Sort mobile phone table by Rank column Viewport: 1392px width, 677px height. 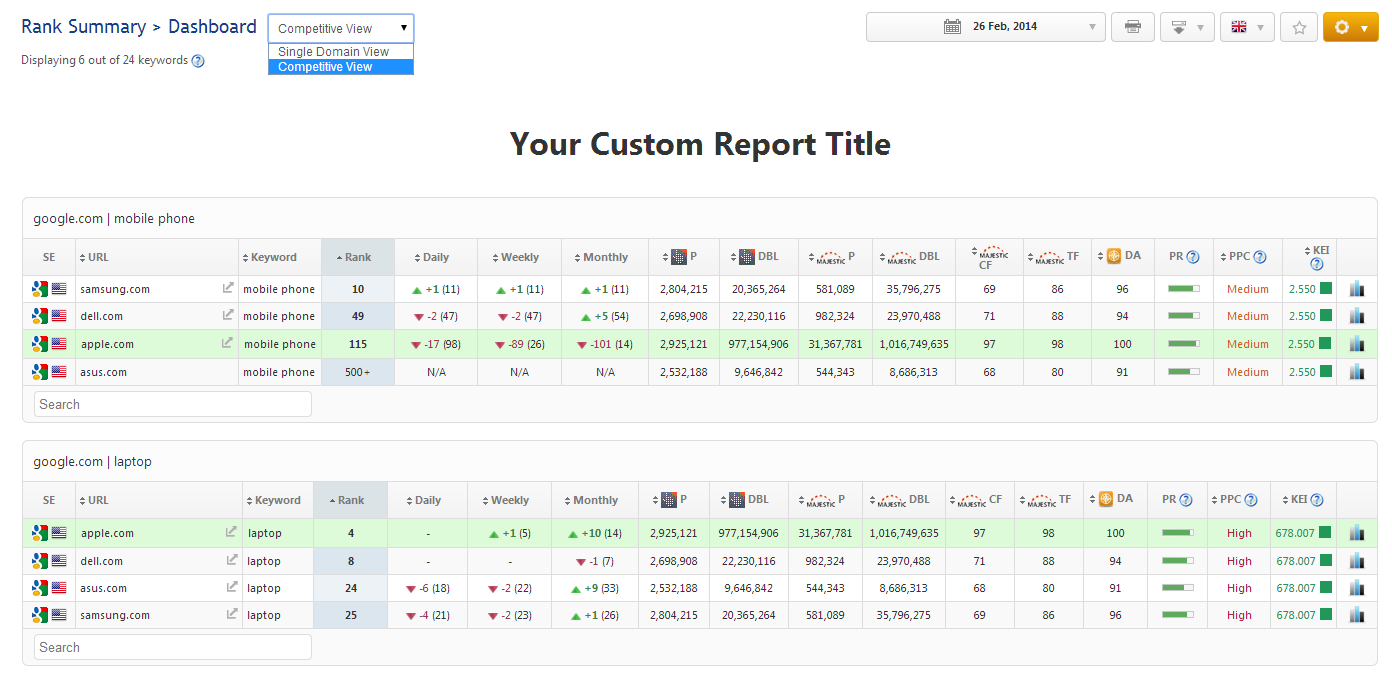357,258
